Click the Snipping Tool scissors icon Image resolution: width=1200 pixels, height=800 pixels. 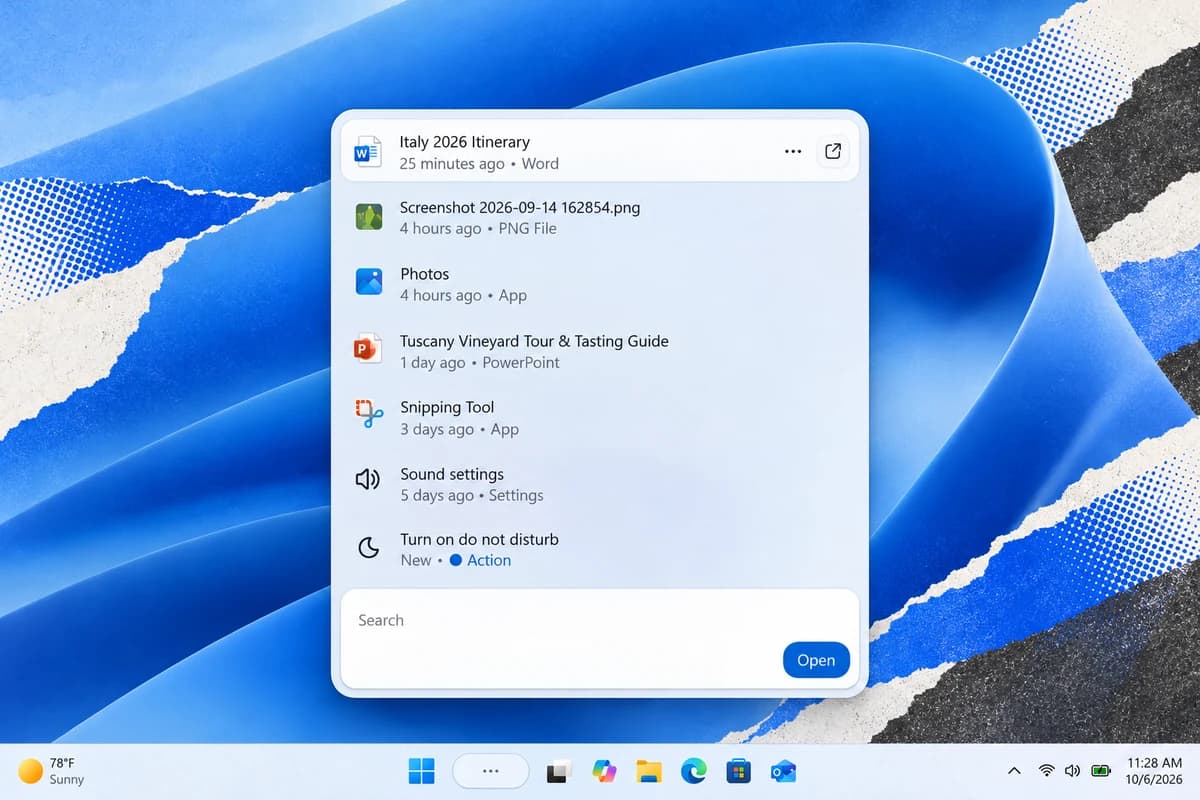pos(369,414)
